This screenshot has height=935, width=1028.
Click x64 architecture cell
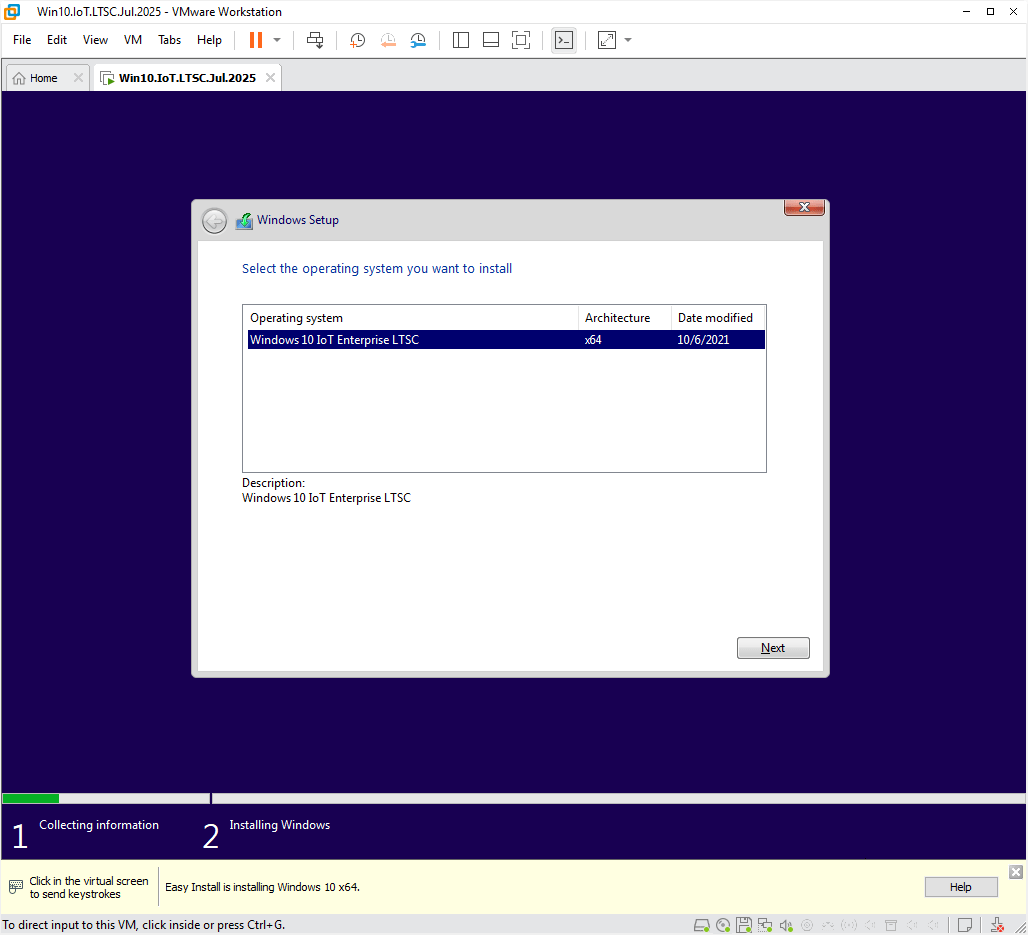[593, 340]
